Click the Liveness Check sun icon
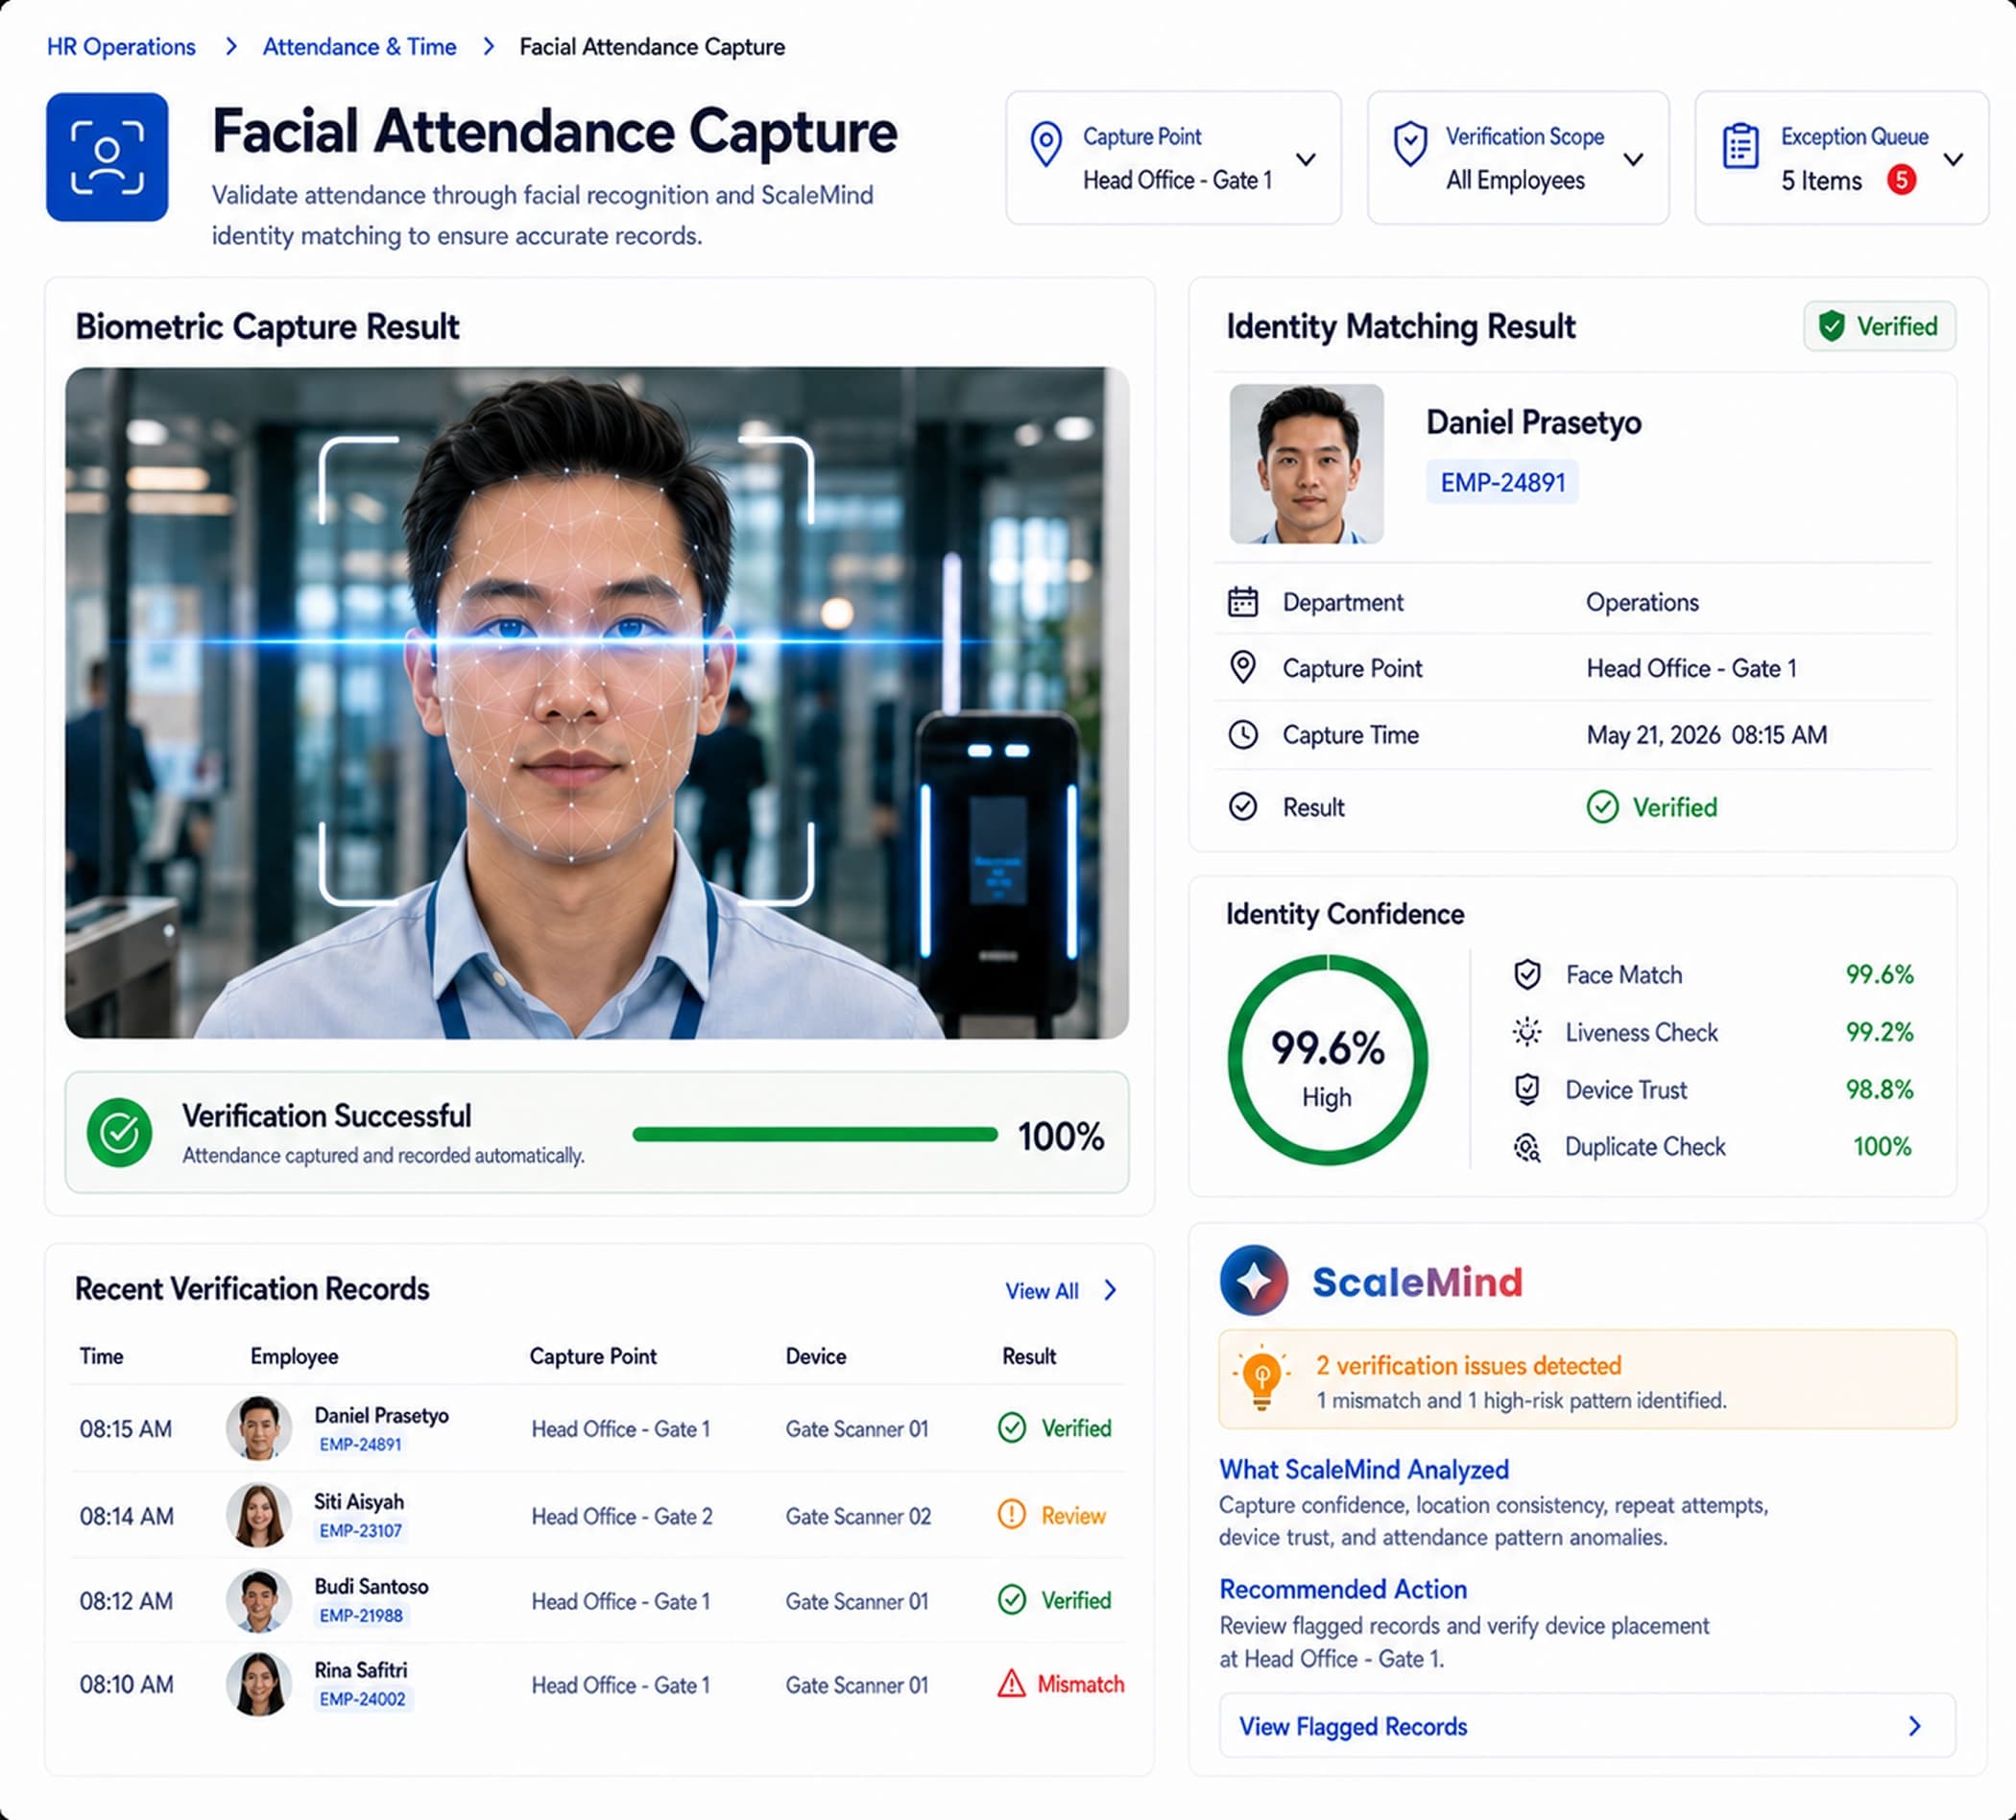This screenshot has width=2016, height=1820. click(x=1527, y=1032)
